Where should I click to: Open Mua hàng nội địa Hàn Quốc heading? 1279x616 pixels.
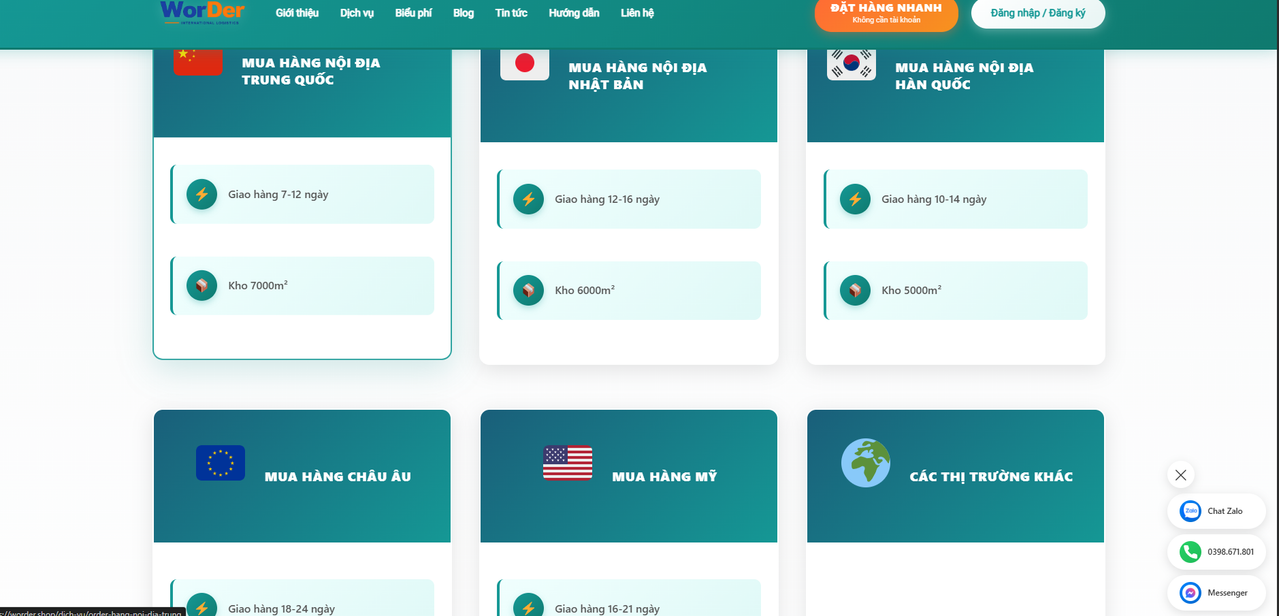pyautogui.click(x=964, y=76)
